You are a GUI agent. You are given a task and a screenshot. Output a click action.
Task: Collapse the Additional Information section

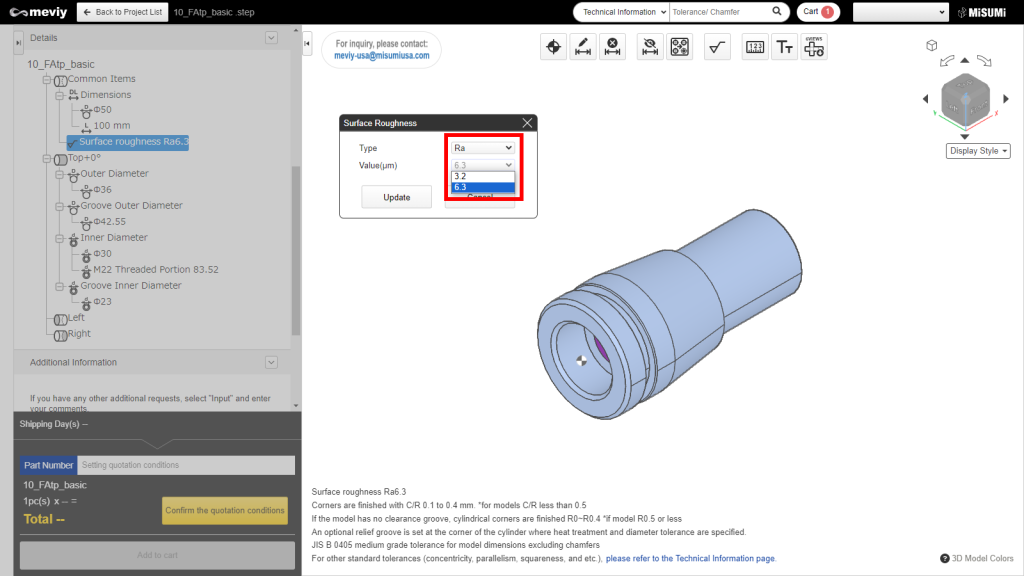click(x=270, y=361)
